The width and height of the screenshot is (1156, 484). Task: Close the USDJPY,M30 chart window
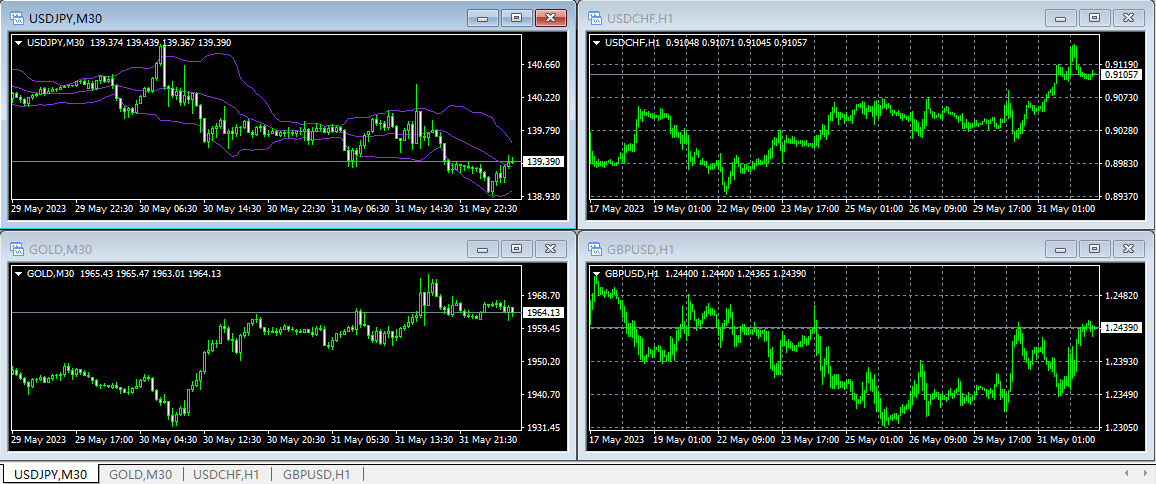(550, 18)
